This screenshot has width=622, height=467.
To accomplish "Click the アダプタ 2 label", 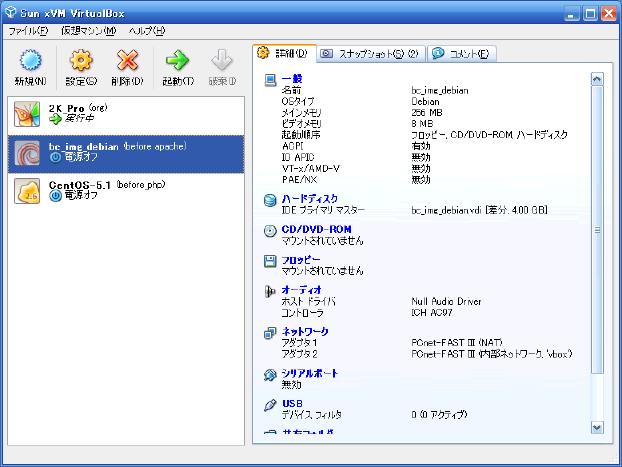I will (x=299, y=354).
